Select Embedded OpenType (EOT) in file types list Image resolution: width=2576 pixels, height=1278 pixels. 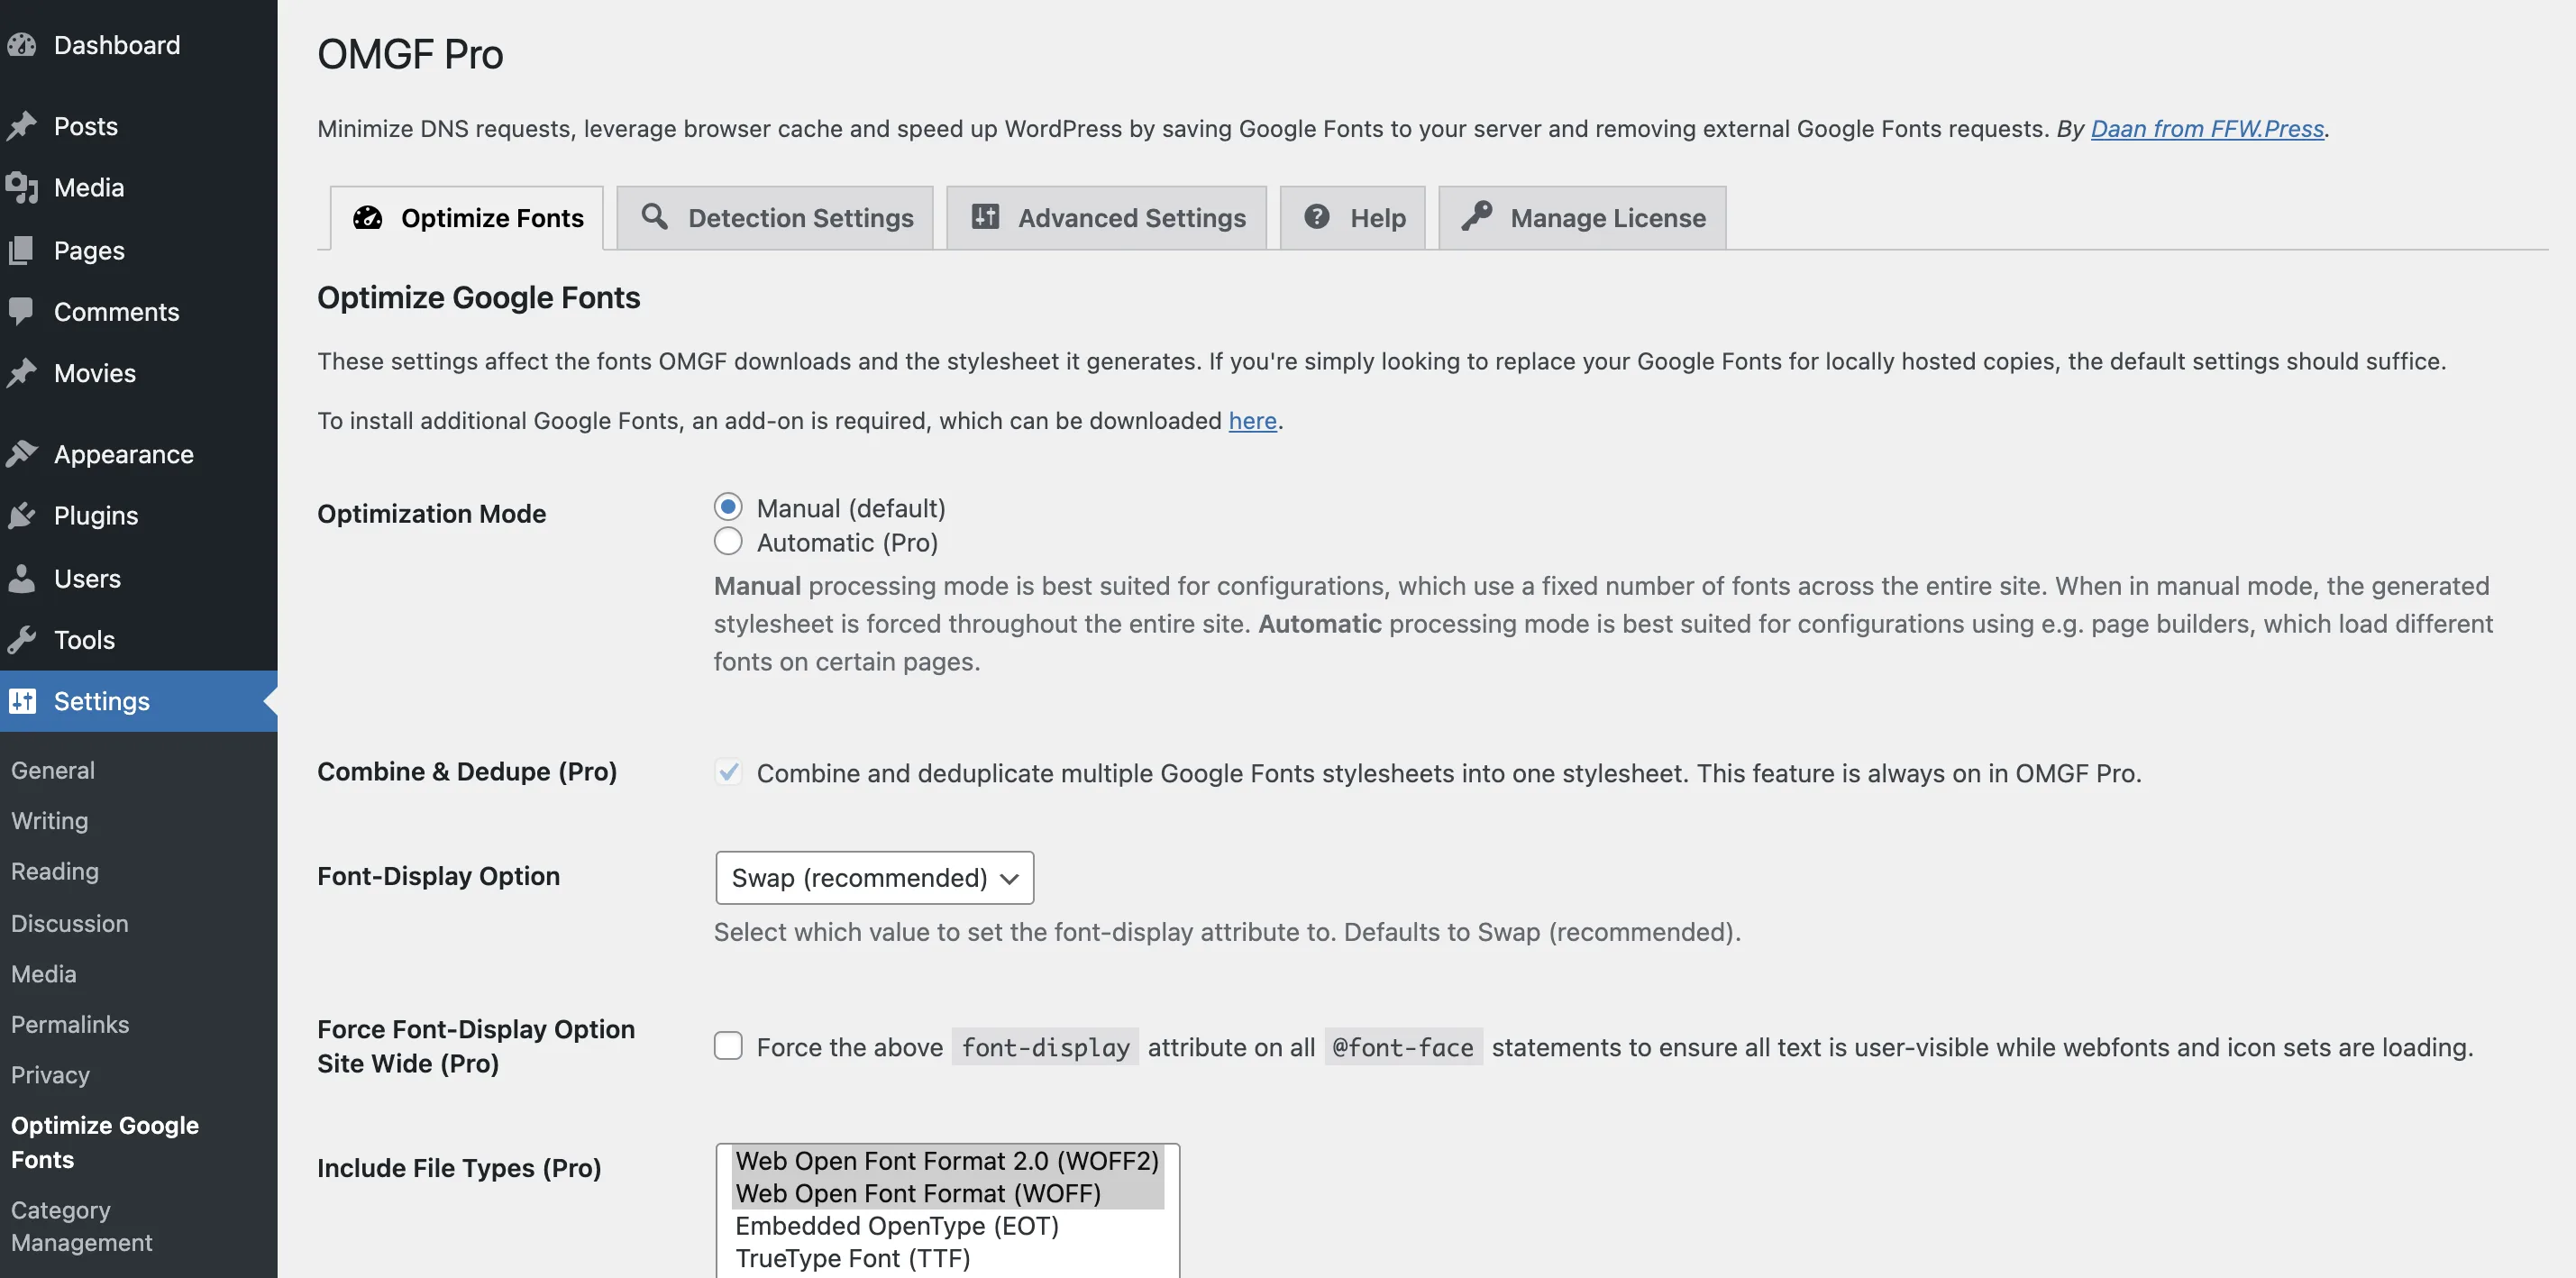[896, 1225]
